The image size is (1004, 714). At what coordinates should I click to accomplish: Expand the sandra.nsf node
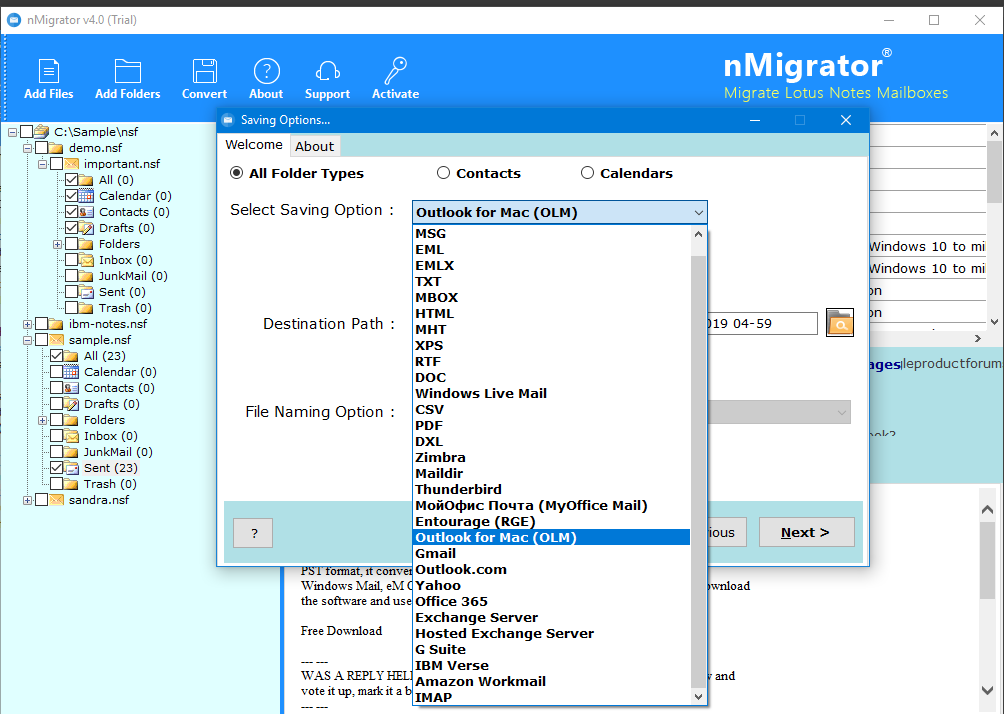click(28, 500)
